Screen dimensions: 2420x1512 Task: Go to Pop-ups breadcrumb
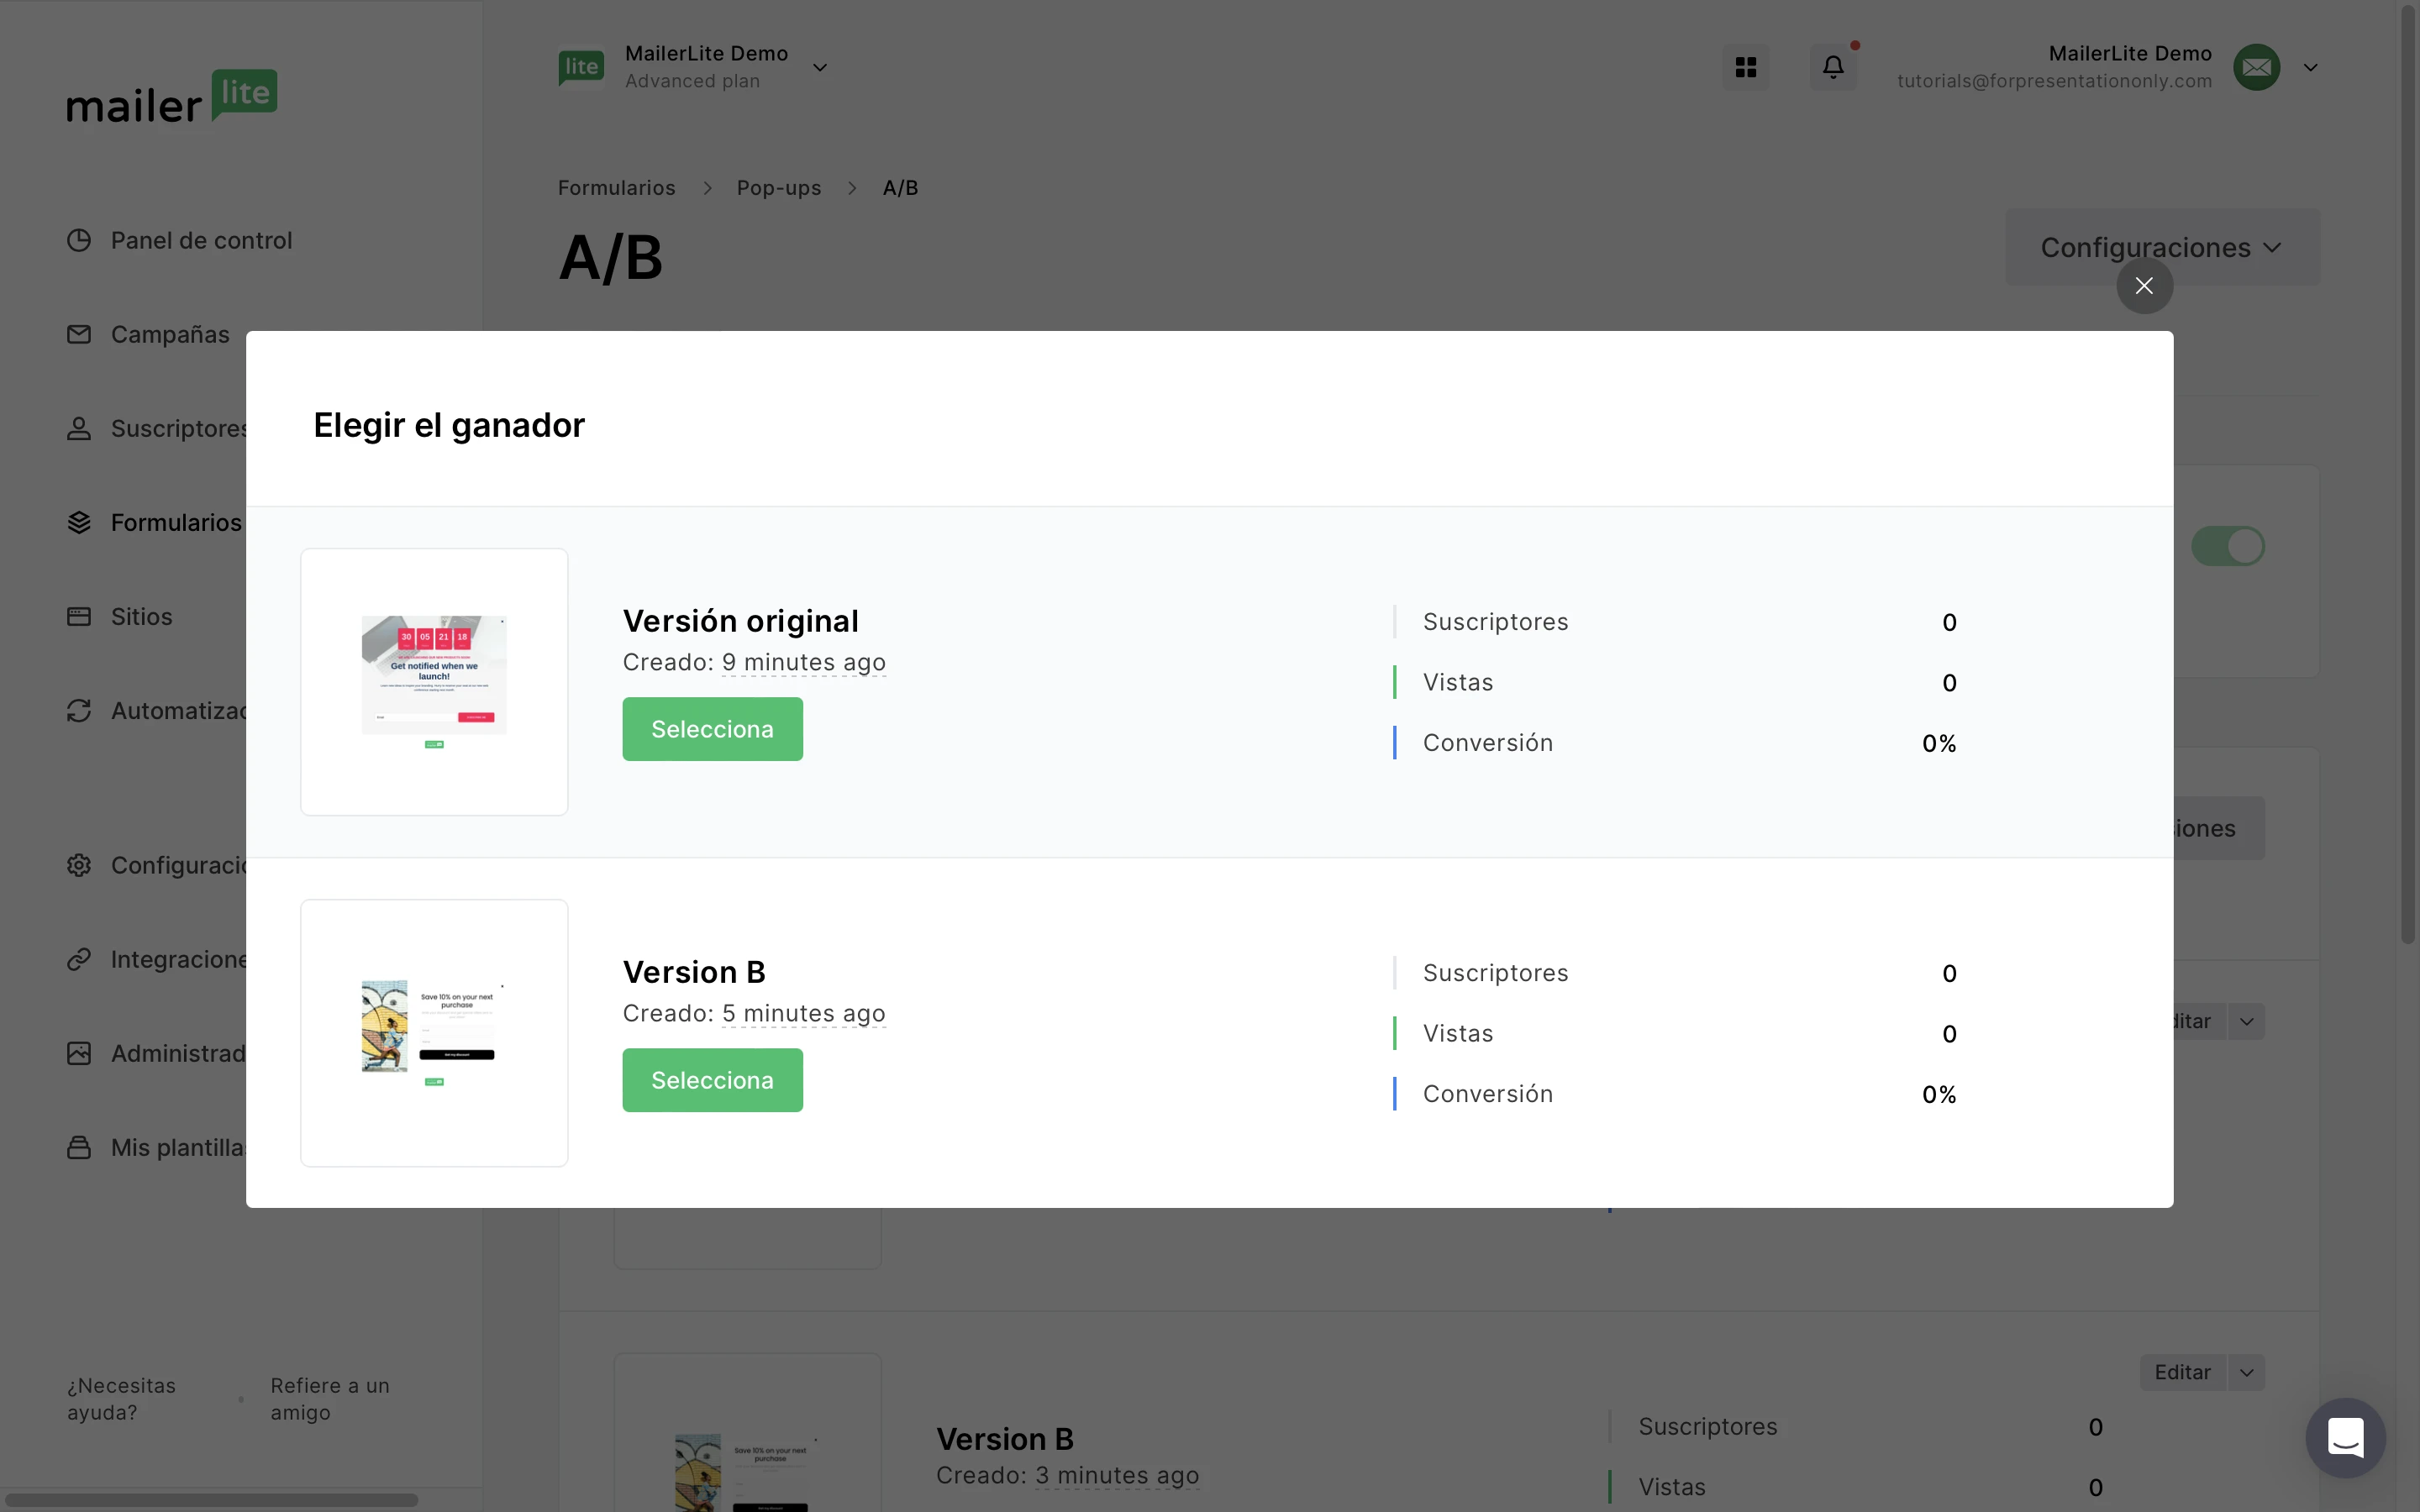778,188
